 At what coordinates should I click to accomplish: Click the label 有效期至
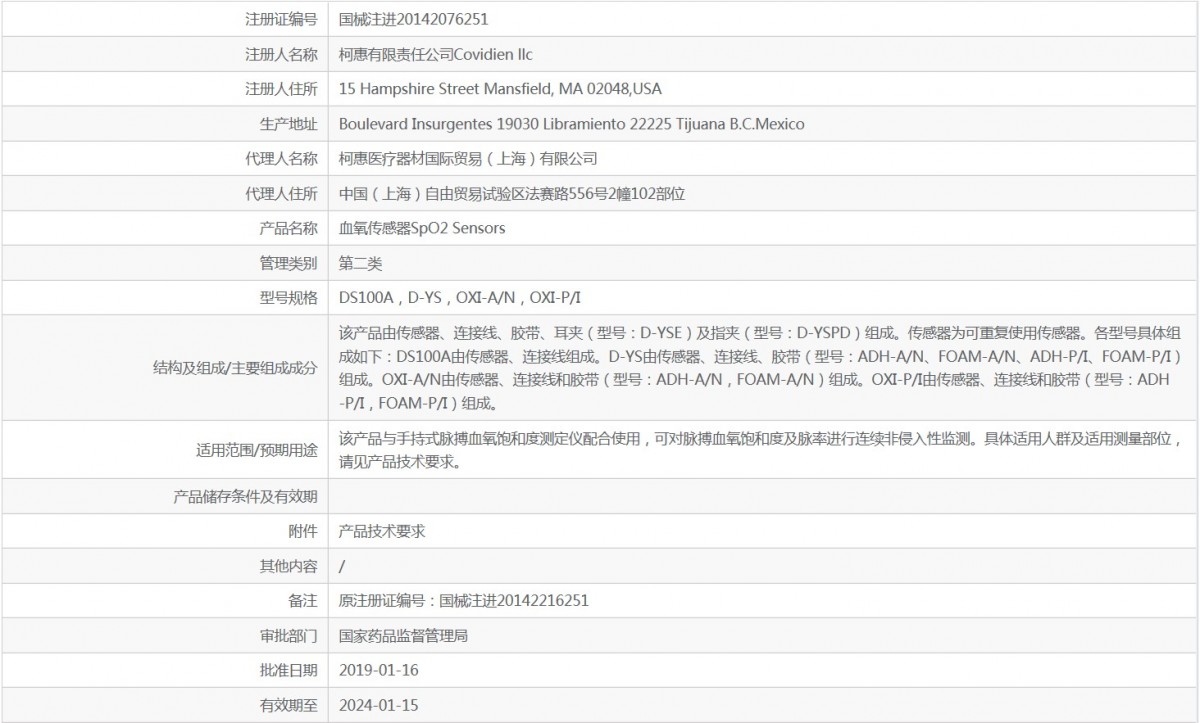pyautogui.click(x=288, y=705)
